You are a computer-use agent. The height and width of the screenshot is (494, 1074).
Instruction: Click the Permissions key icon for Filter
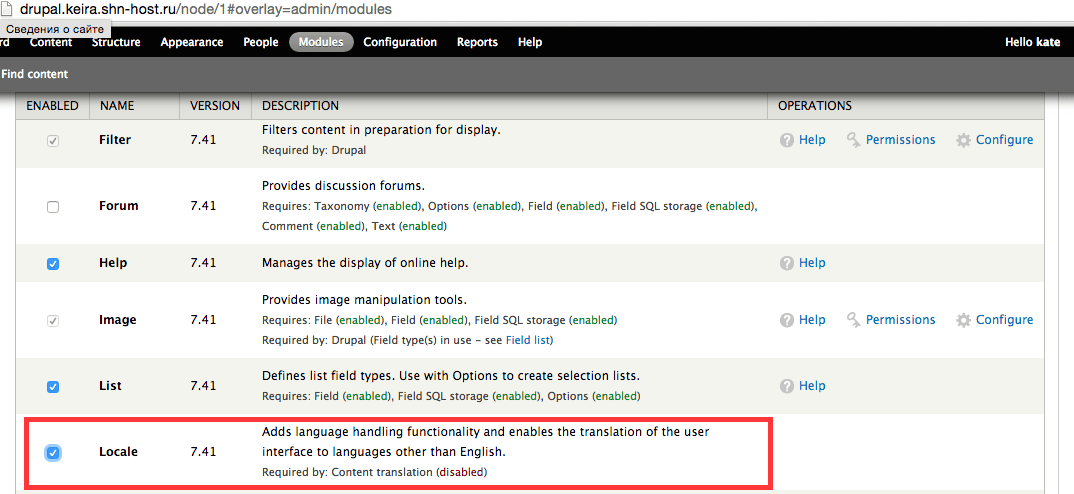coord(853,140)
